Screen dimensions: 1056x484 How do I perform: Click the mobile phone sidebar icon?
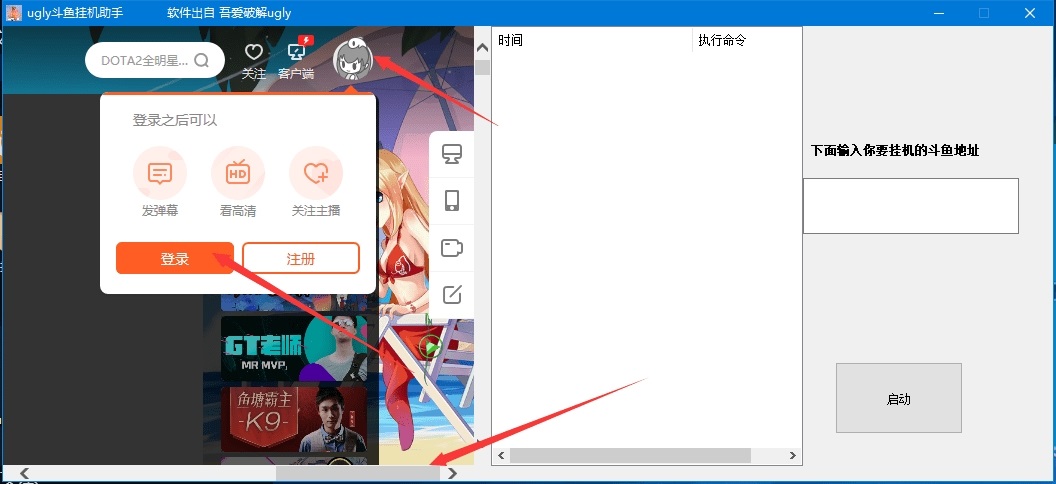click(452, 201)
